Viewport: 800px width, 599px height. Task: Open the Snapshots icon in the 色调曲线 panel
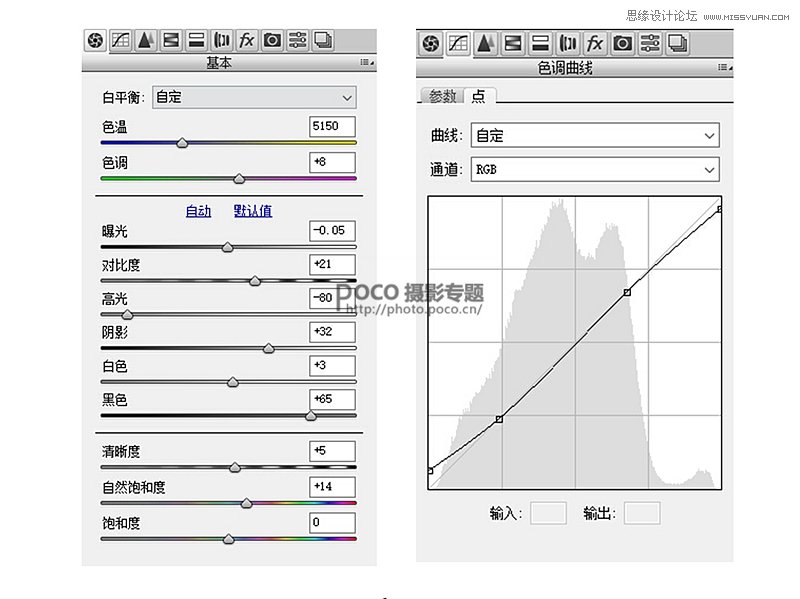click(x=678, y=43)
